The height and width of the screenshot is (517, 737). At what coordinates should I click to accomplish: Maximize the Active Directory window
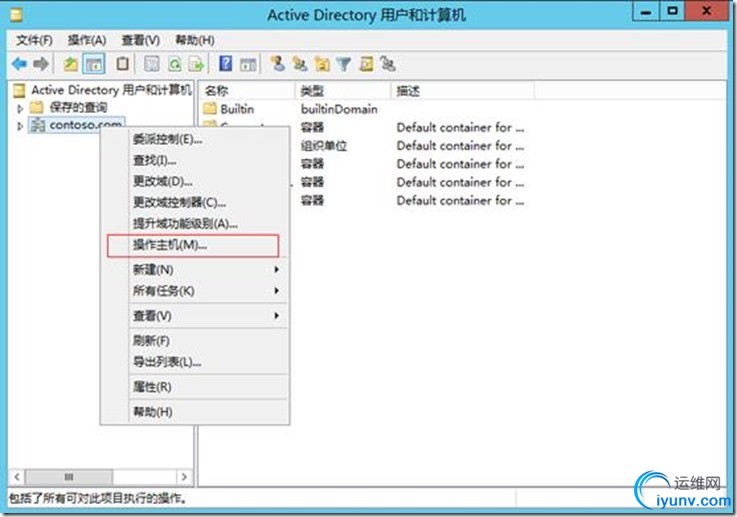click(672, 11)
